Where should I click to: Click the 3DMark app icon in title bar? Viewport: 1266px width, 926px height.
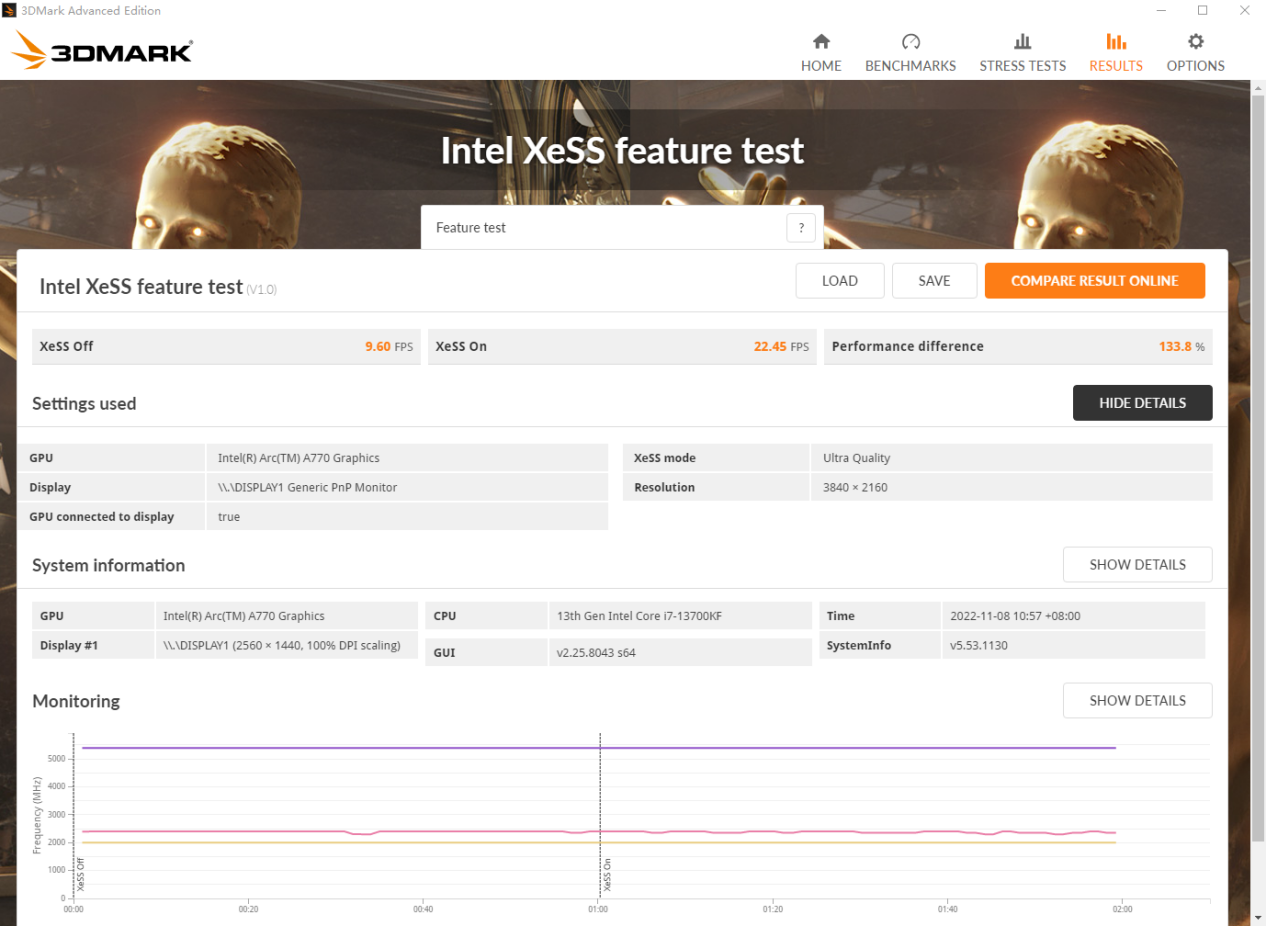[x=10, y=10]
